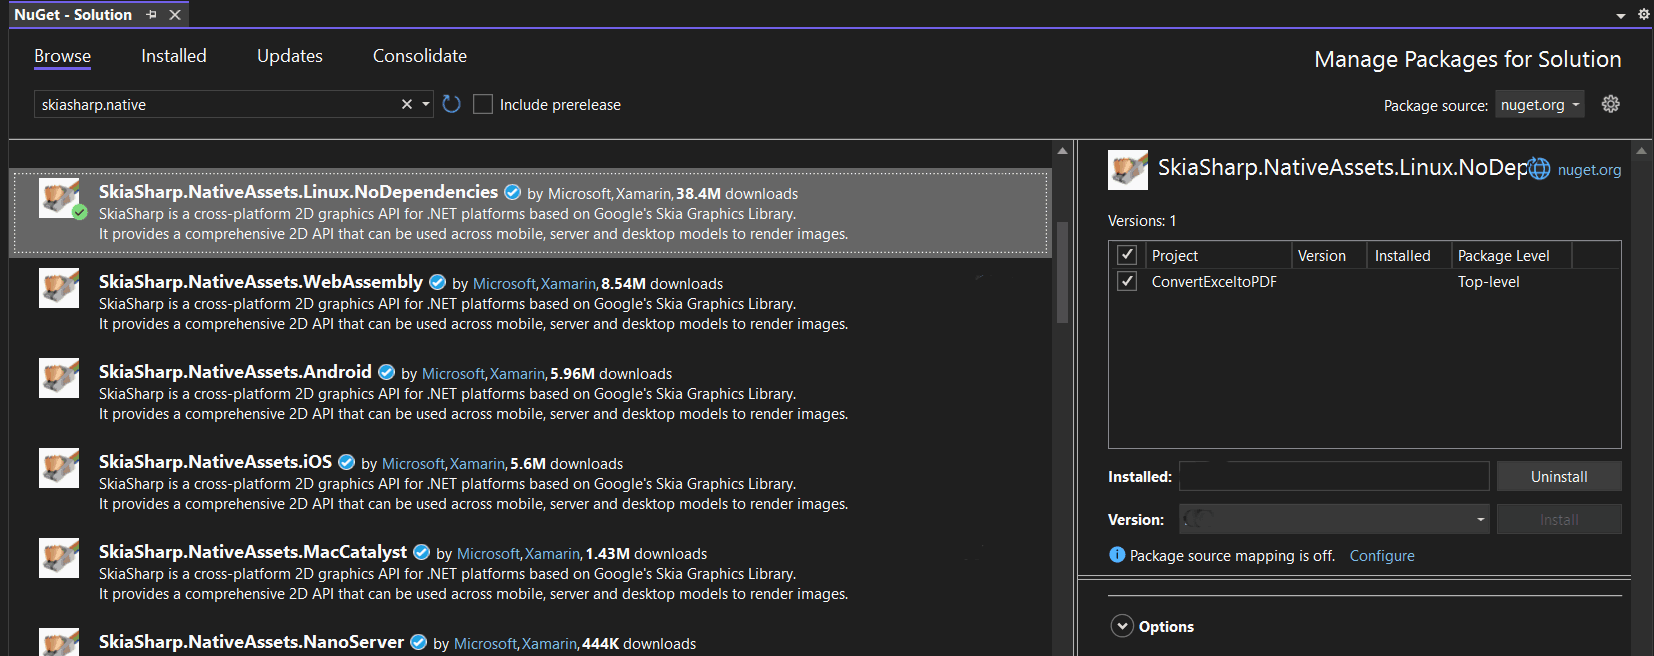Switch to the Updates tab
The image size is (1654, 656).
(290, 56)
